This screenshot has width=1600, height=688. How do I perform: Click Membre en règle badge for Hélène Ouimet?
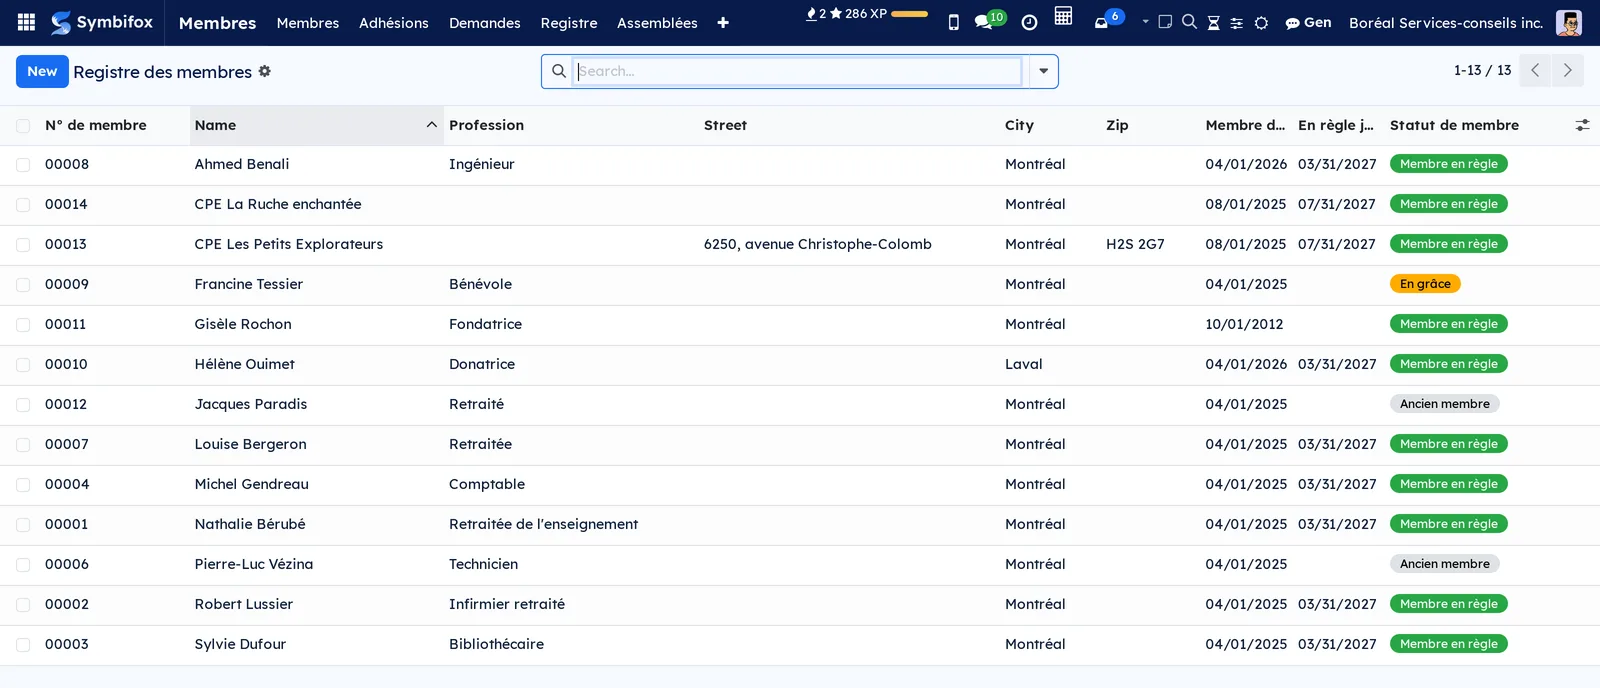point(1448,364)
